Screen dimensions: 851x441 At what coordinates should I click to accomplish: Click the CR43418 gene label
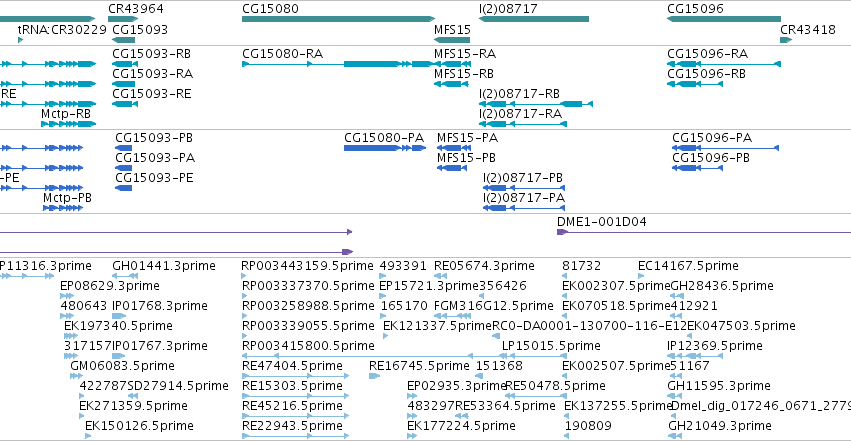(x=808, y=30)
